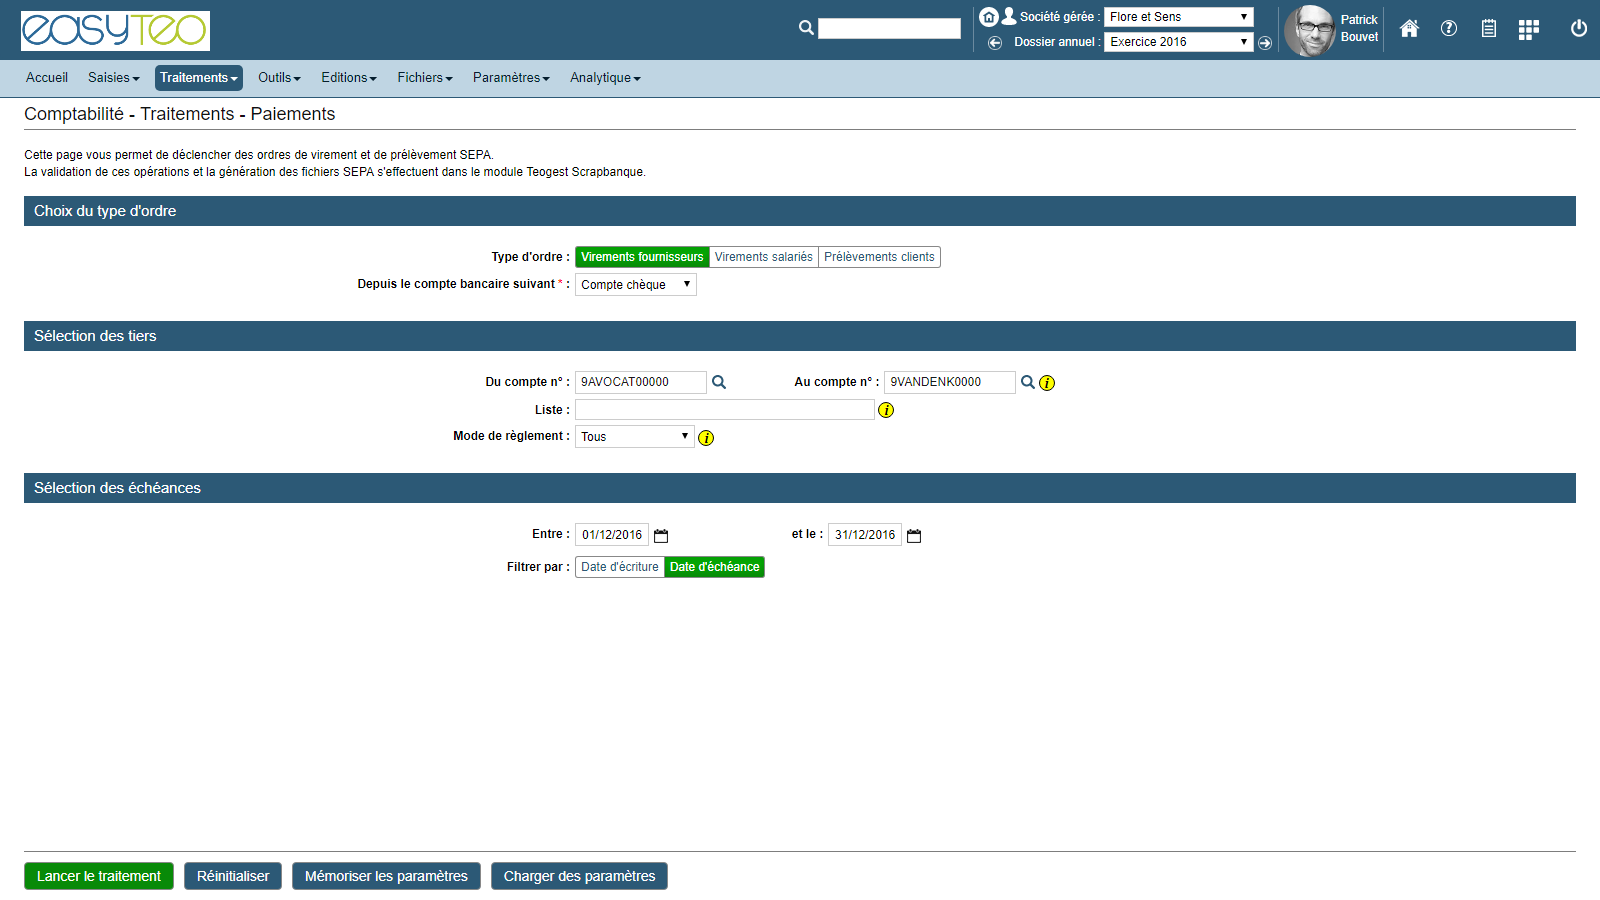Open the Saisies menu
Image resolution: width=1600 pixels, height=900 pixels.
click(x=113, y=78)
